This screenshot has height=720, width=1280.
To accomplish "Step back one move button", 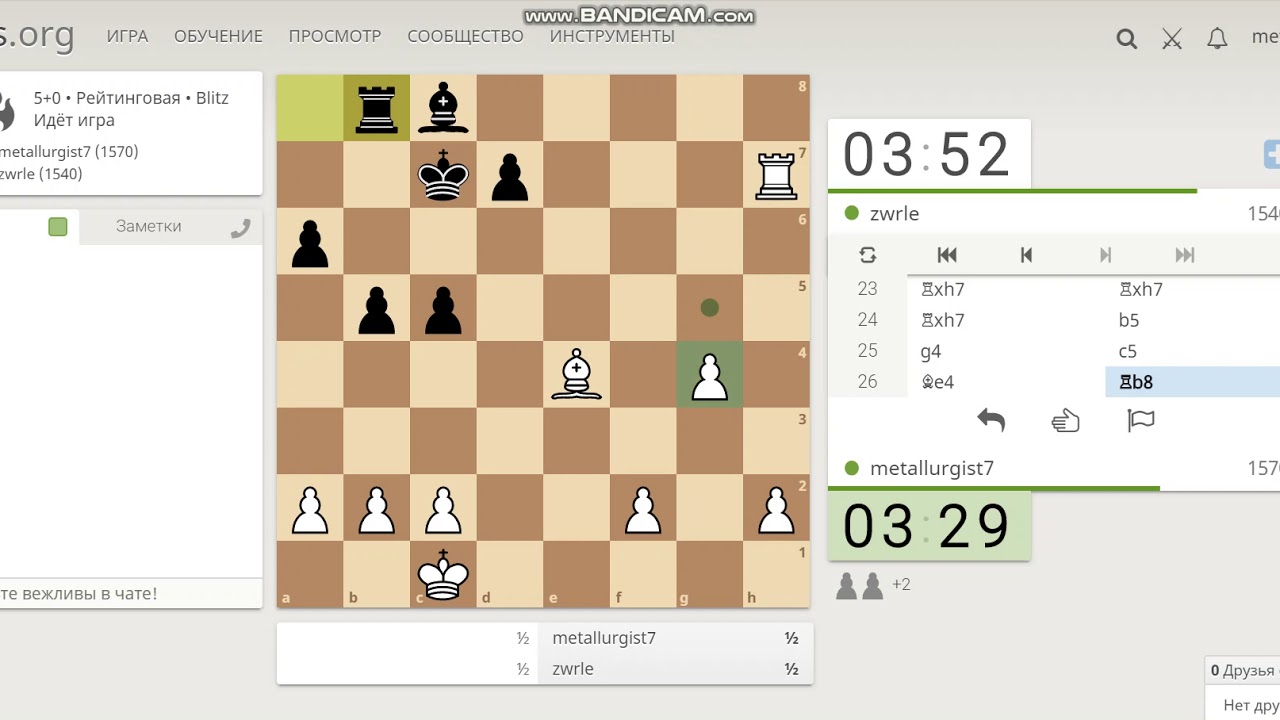I will tap(1026, 255).
